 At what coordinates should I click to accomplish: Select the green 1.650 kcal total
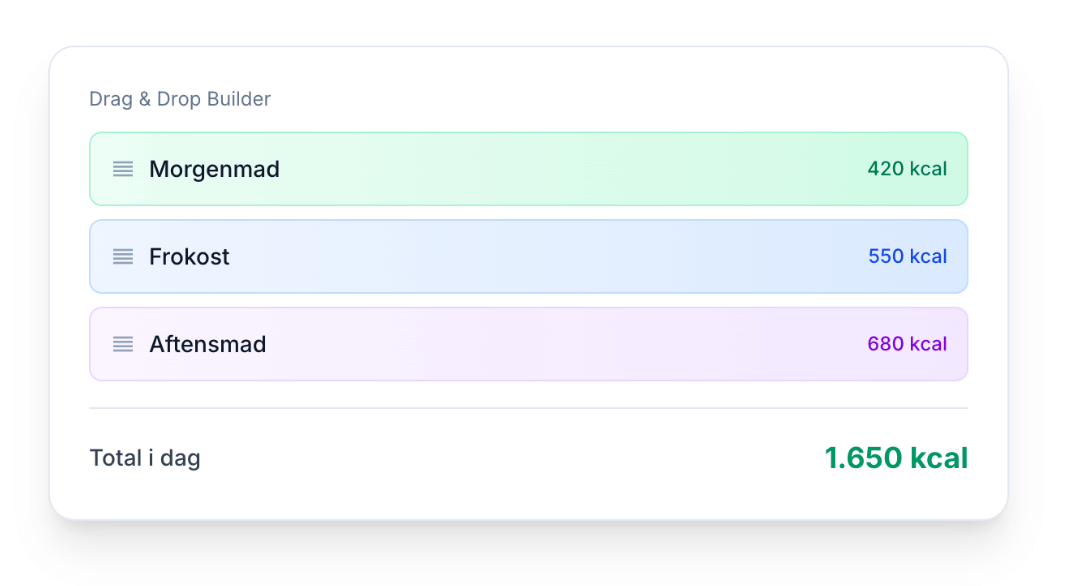click(x=895, y=458)
